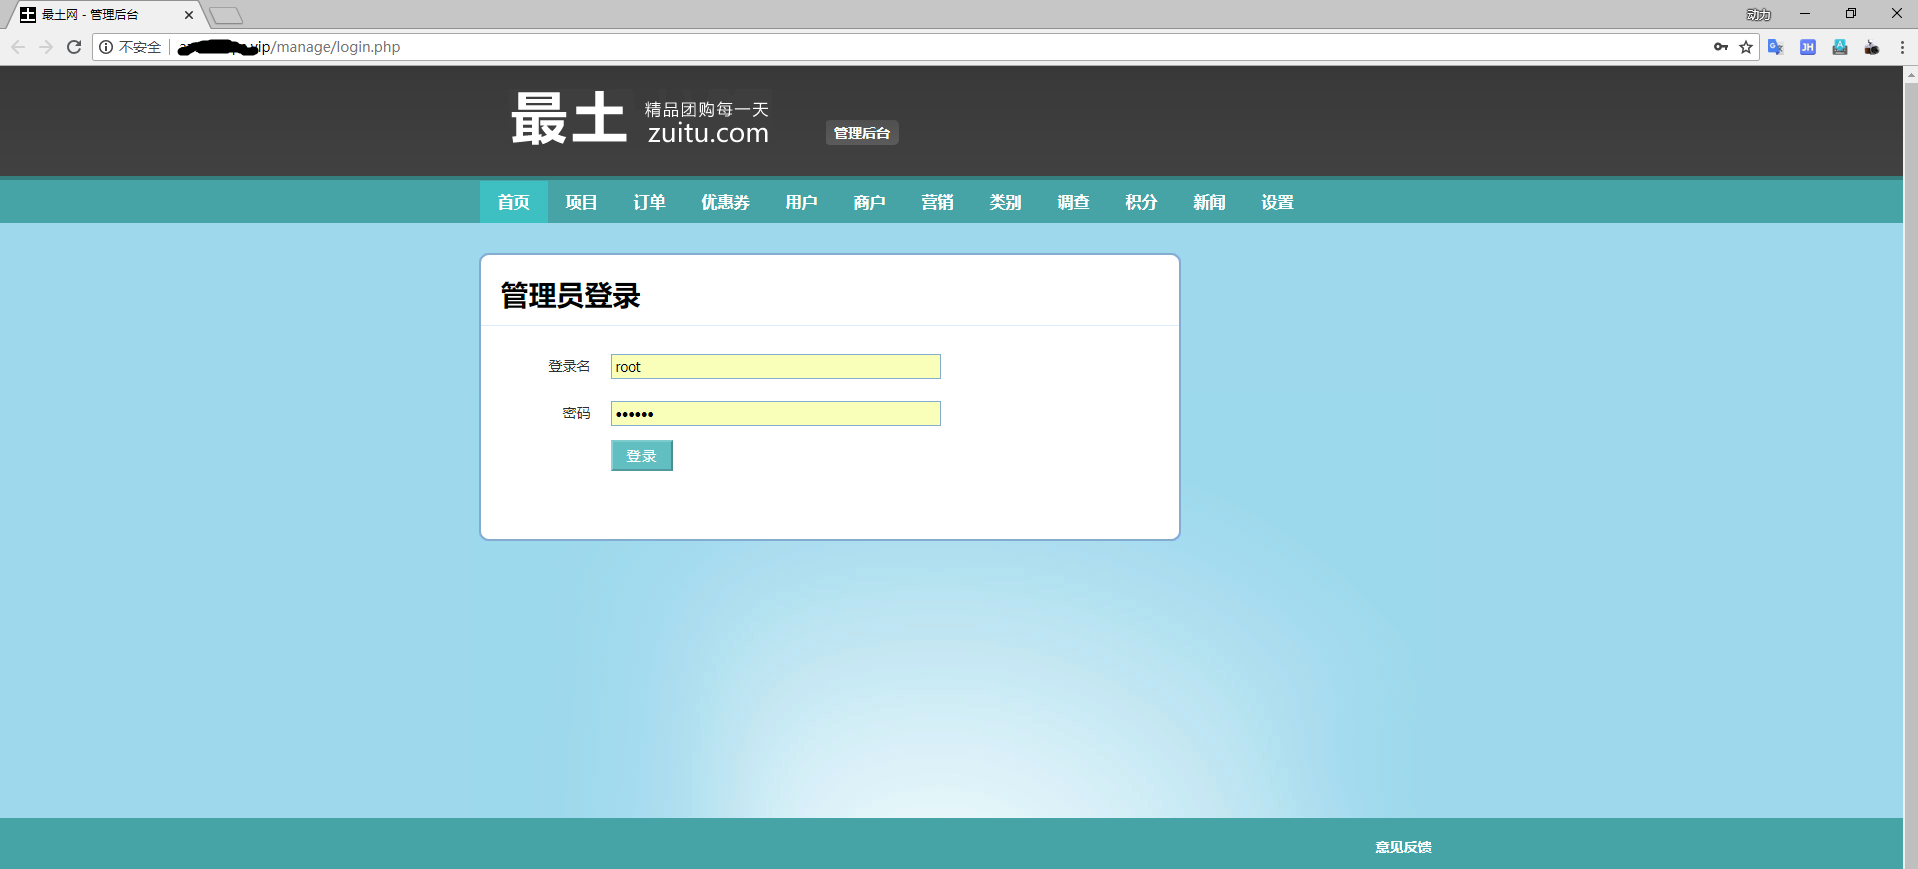Viewport: 1918px width, 869px height.
Task: Open the 设置 navigation tab
Action: click(x=1277, y=202)
